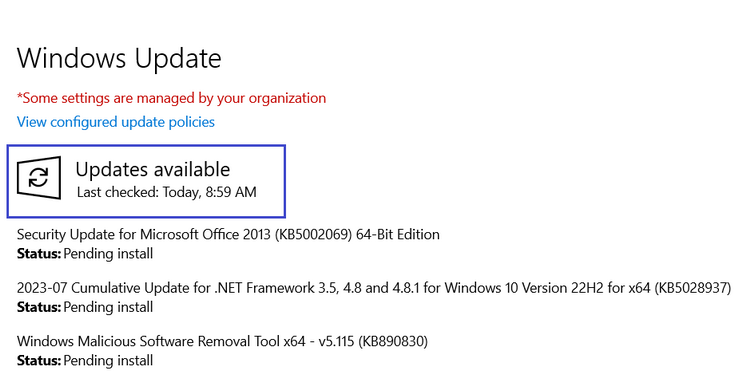Click the Windows Update sync arrows icon

[39, 178]
